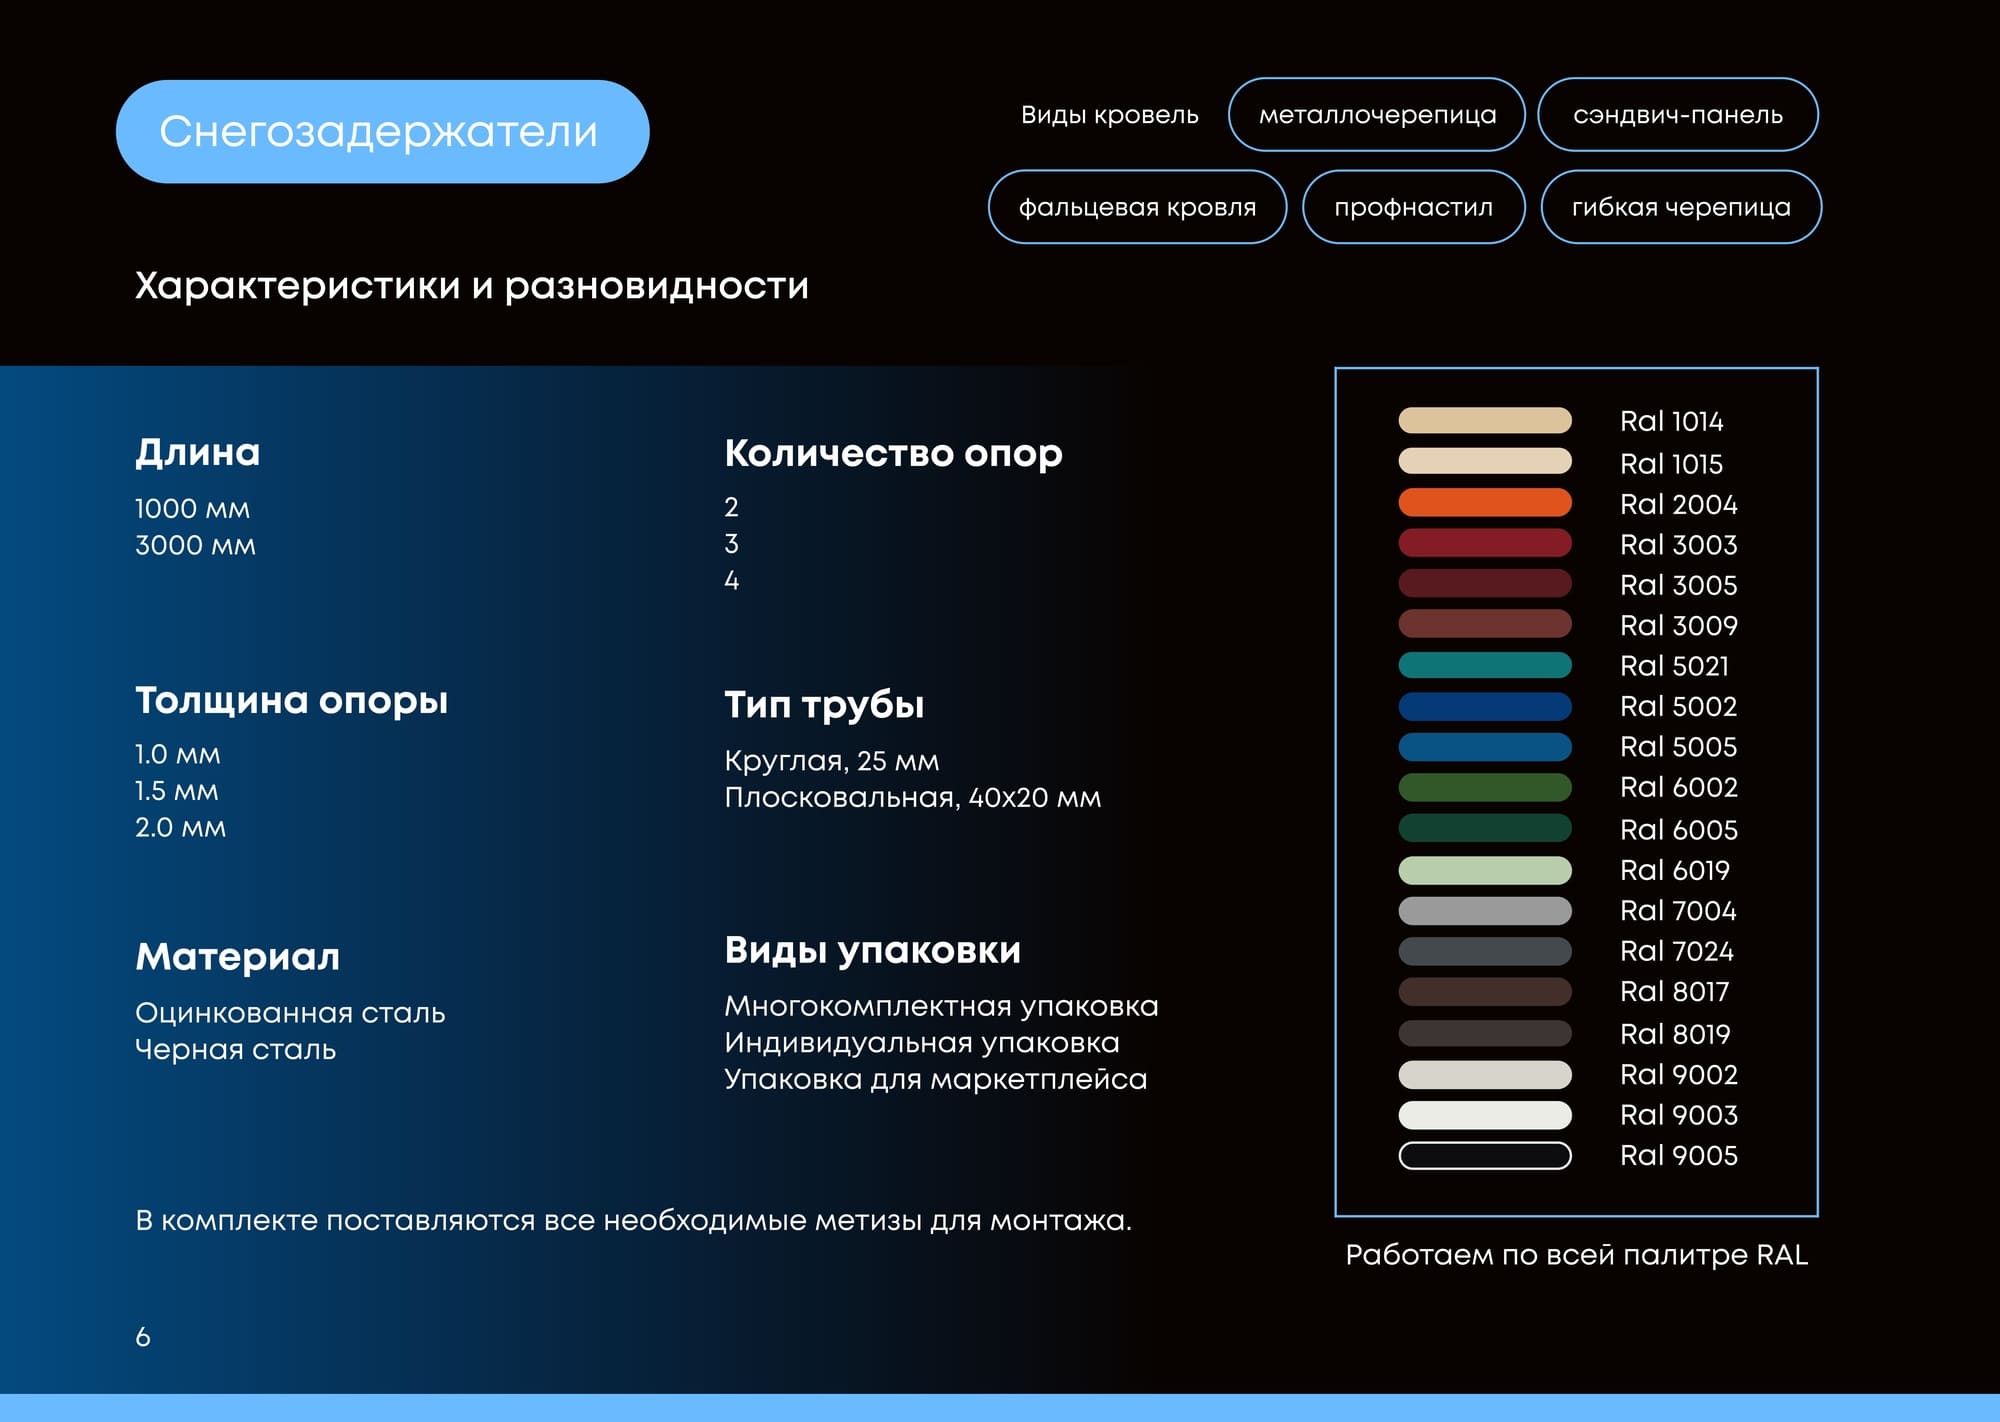Image resolution: width=2000 pixels, height=1422 pixels.
Task: Pick the гибкая черепица tag
Action: pos(1681,207)
